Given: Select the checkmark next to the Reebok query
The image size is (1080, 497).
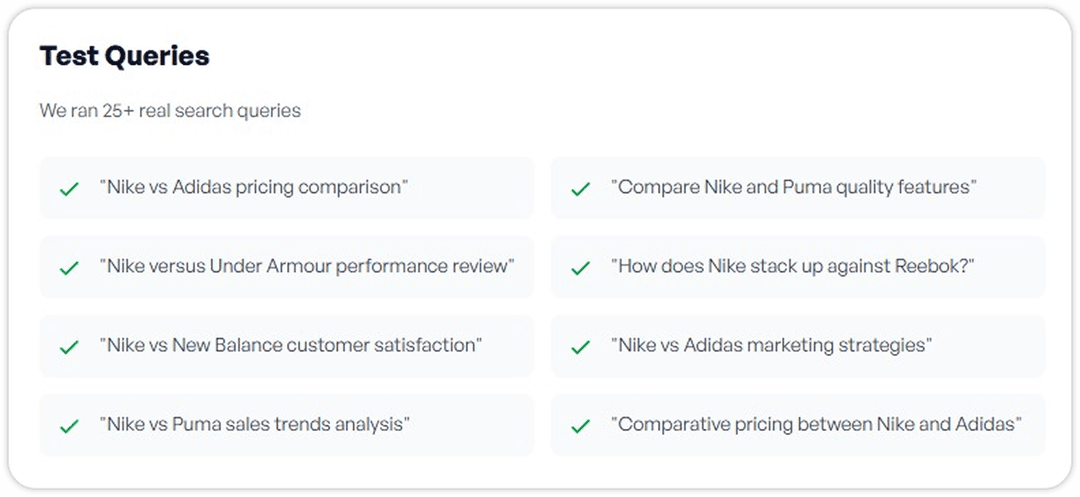Looking at the screenshot, I should pos(580,267).
